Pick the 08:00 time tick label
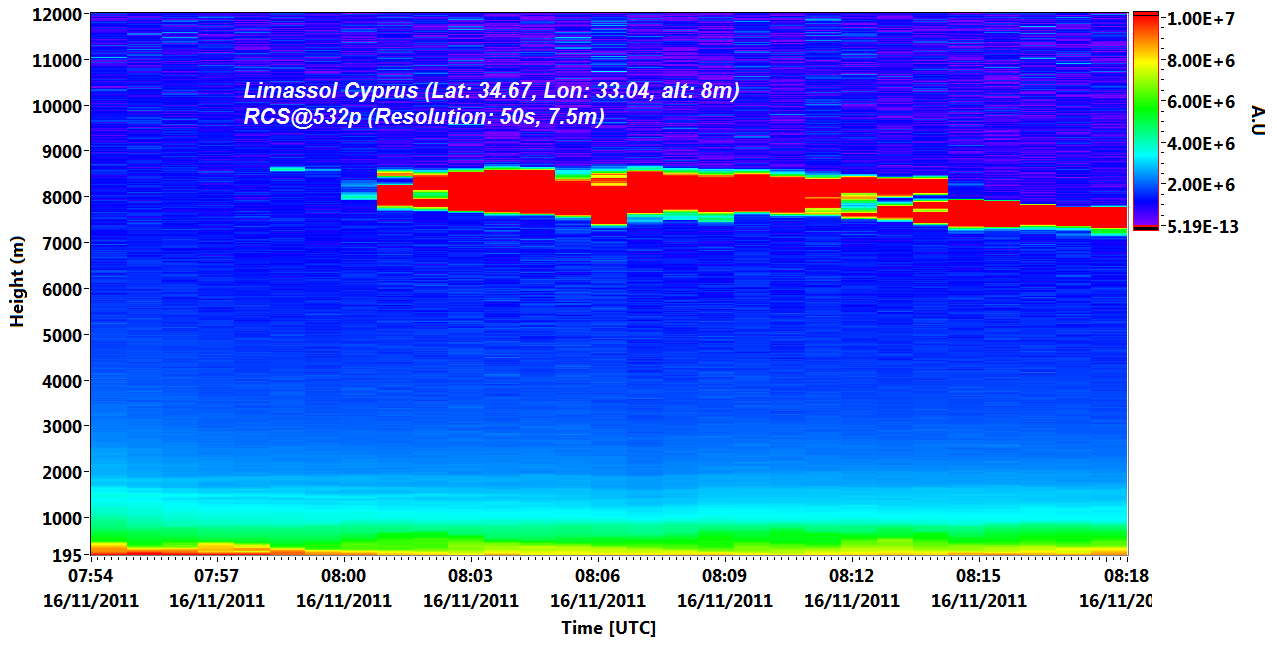This screenshot has height=649, width=1277. coord(343,577)
